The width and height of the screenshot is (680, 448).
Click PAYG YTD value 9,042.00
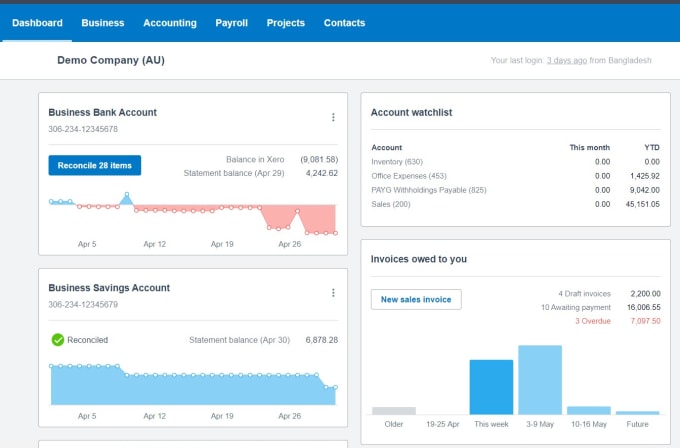644,190
